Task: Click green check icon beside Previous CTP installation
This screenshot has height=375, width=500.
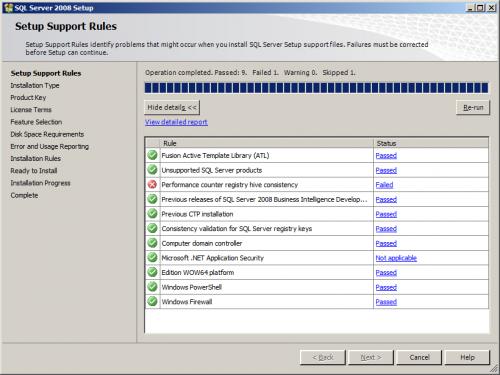Action: (x=152, y=214)
